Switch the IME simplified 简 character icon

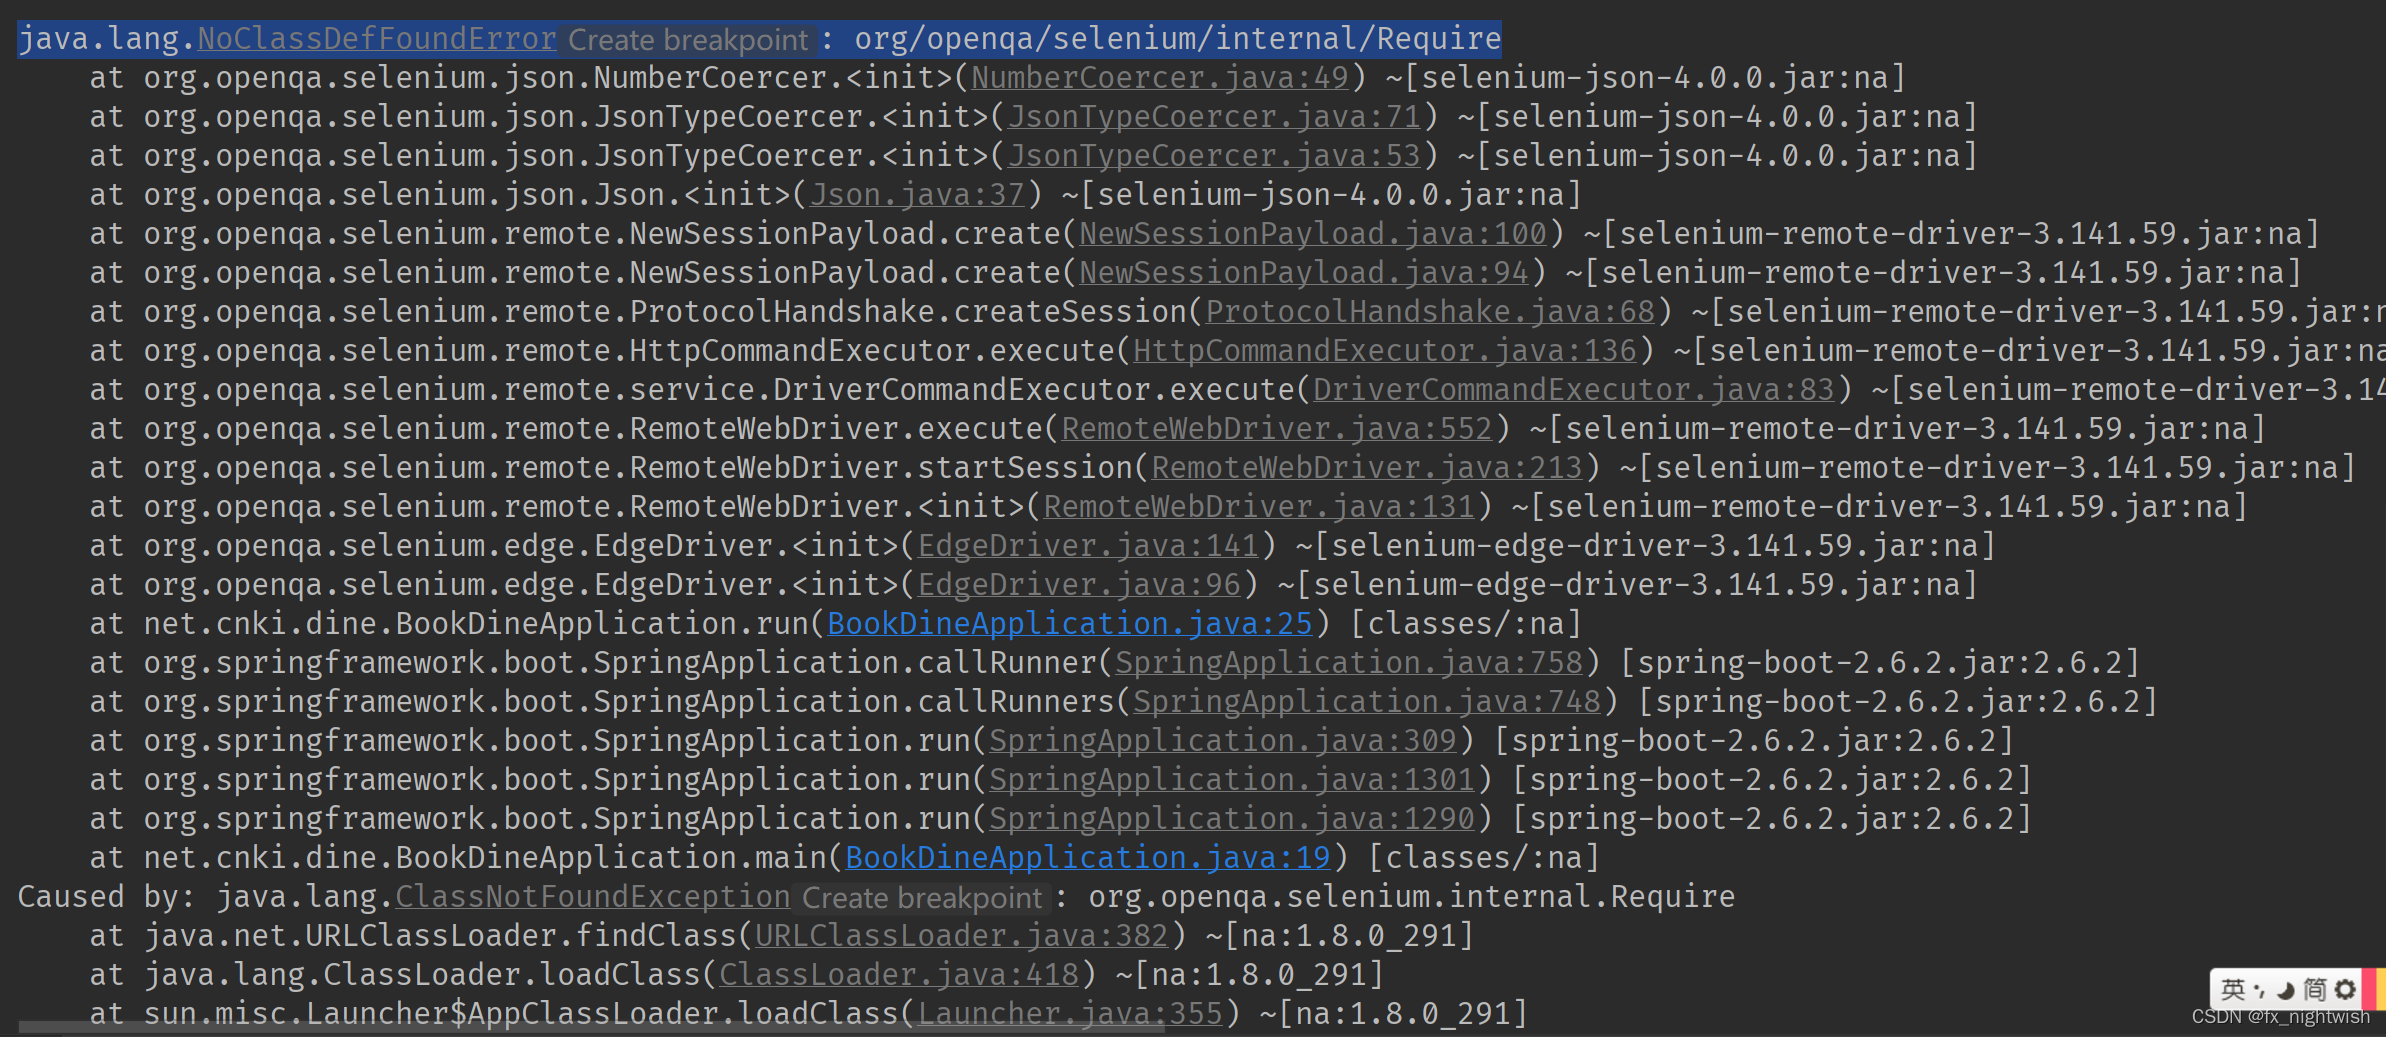[x=2315, y=989]
